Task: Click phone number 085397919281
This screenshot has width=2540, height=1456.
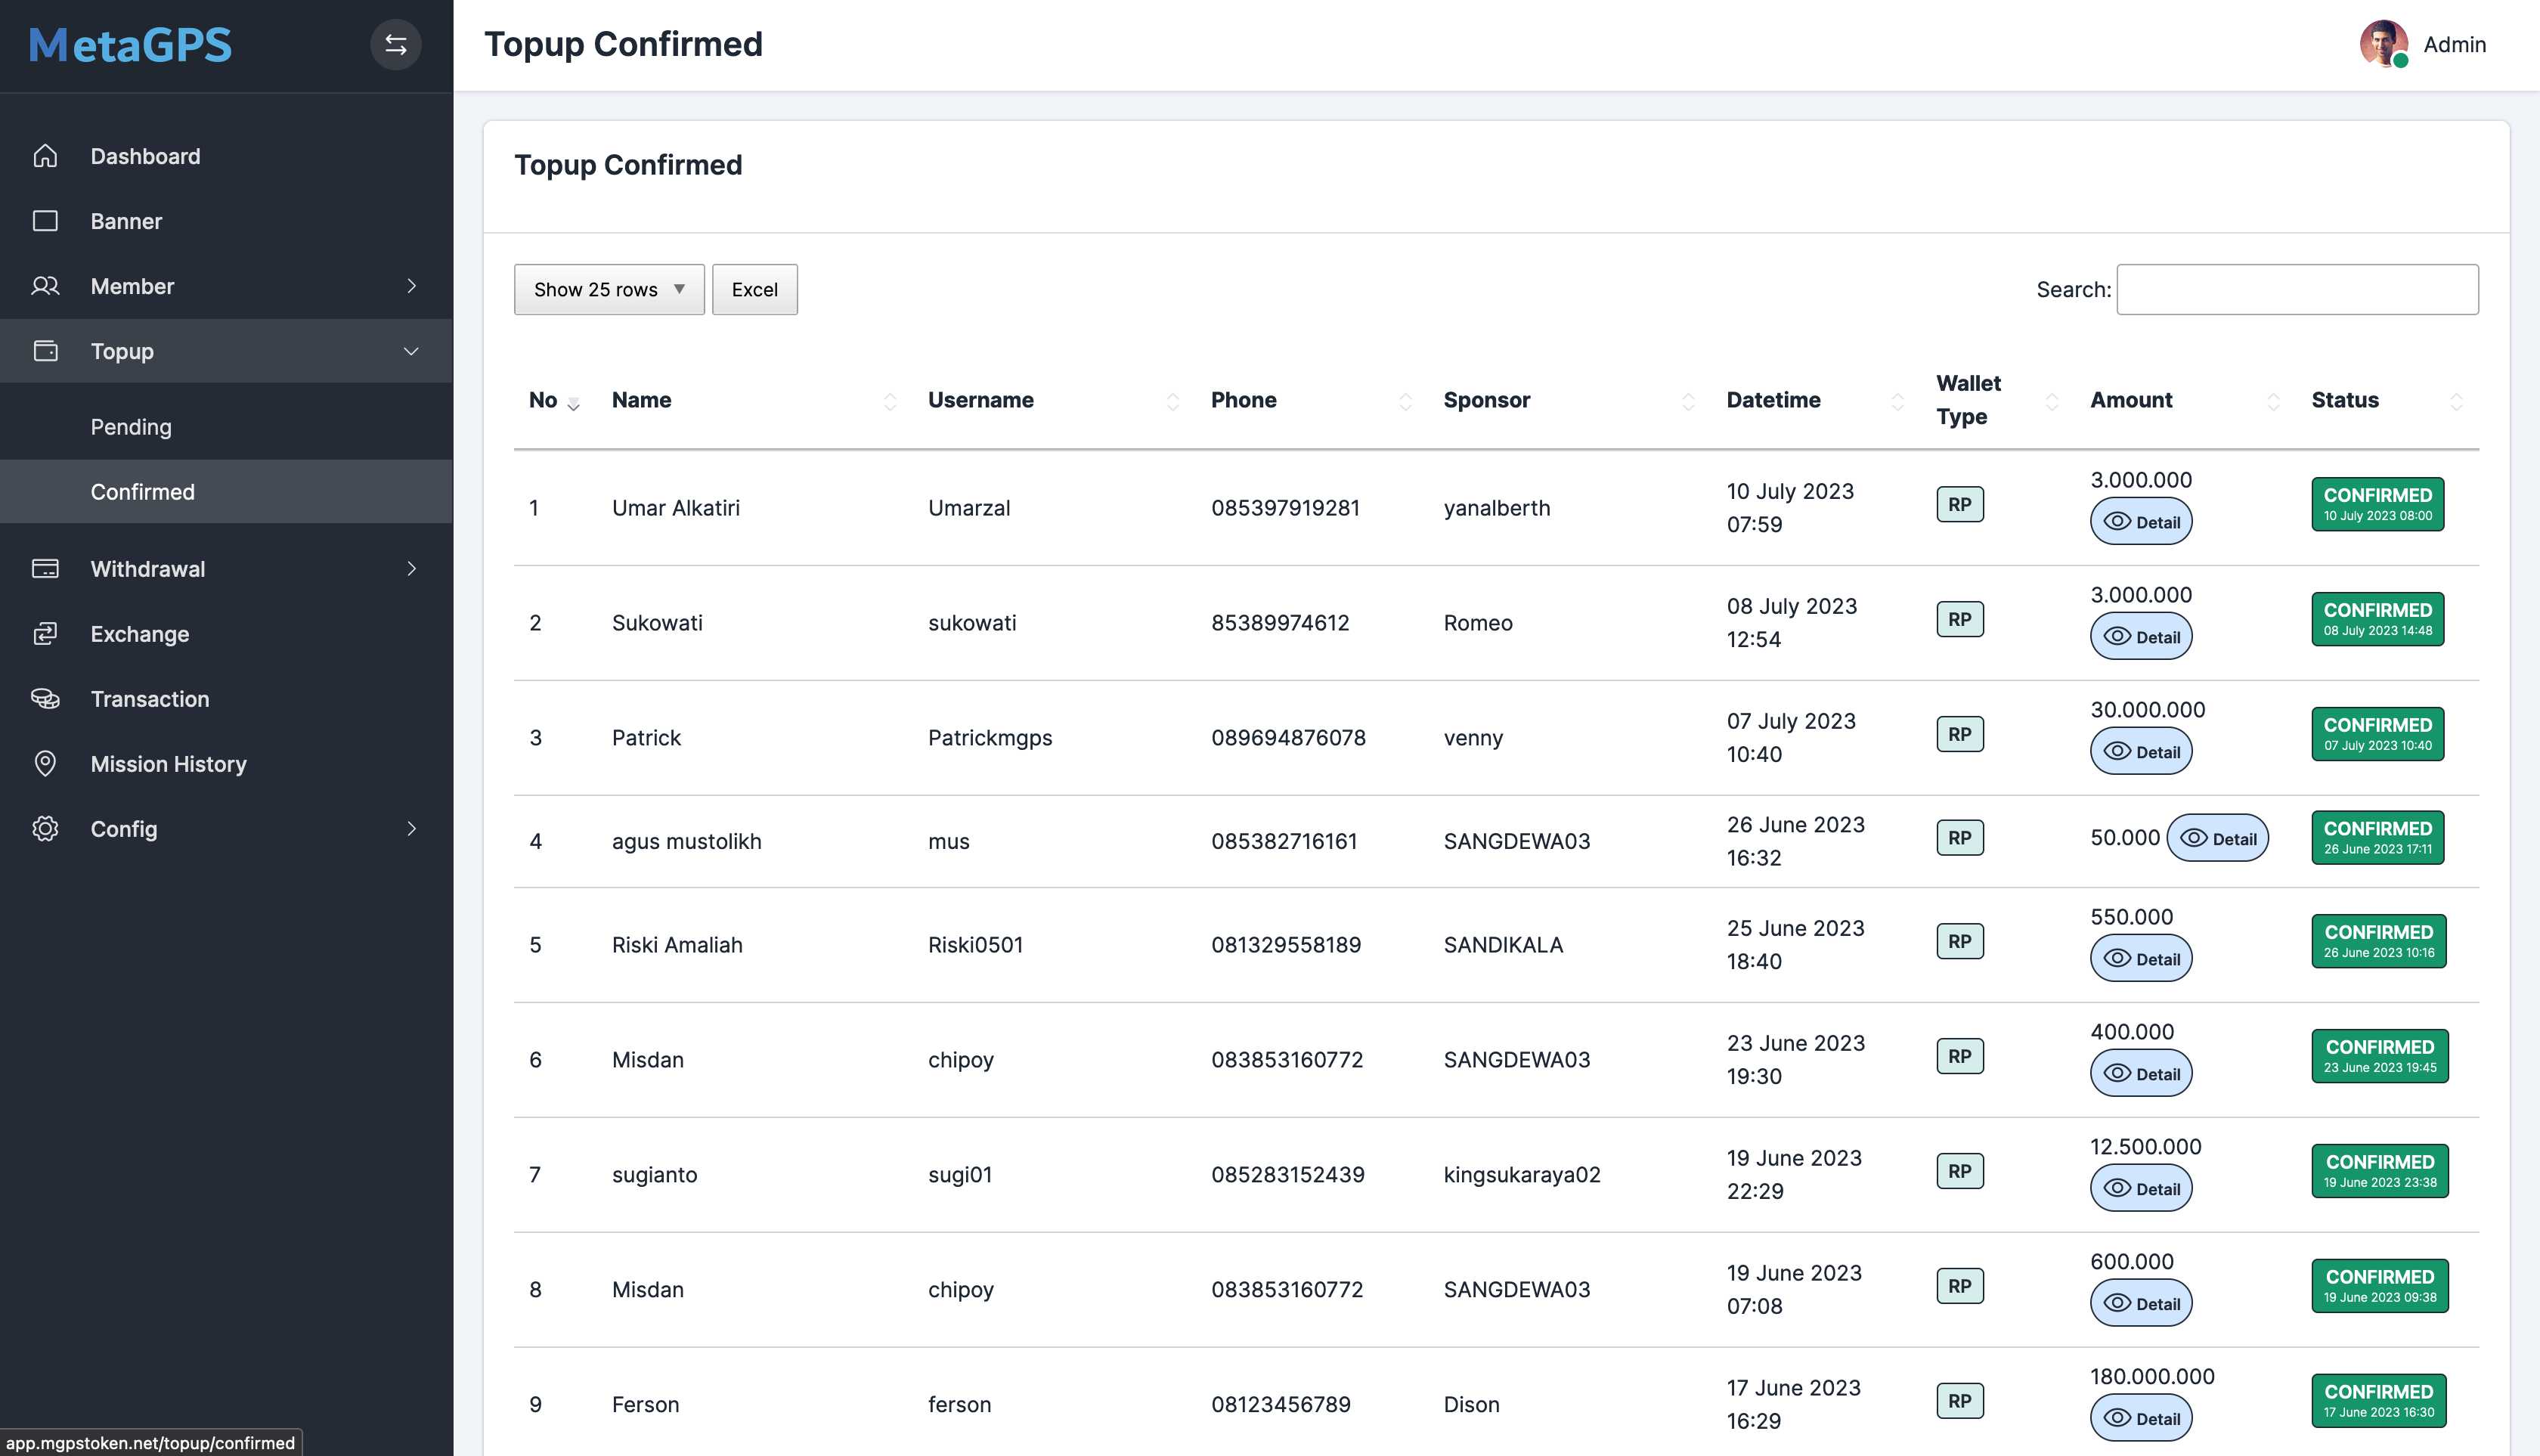Action: [1285, 508]
